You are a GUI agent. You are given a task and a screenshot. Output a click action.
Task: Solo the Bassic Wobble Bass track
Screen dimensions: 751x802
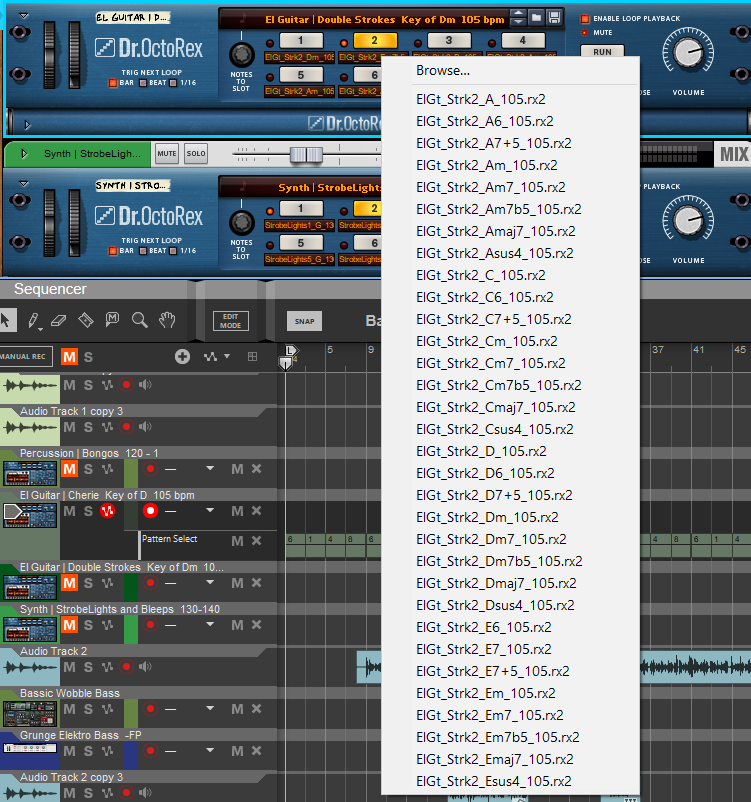tap(88, 709)
